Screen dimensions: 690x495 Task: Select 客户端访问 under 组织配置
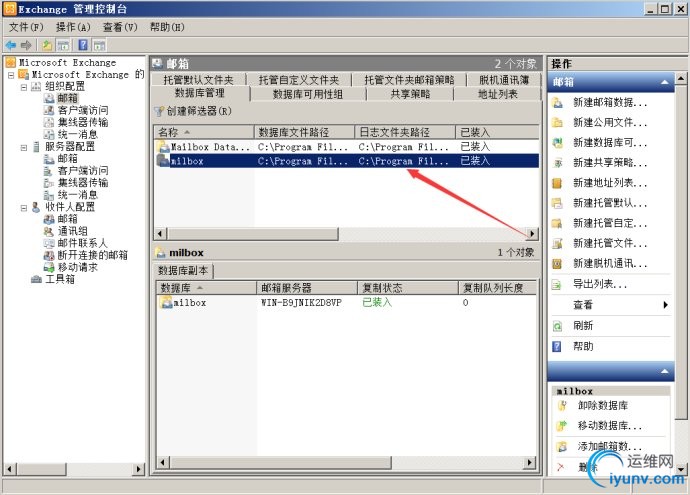click(x=83, y=110)
